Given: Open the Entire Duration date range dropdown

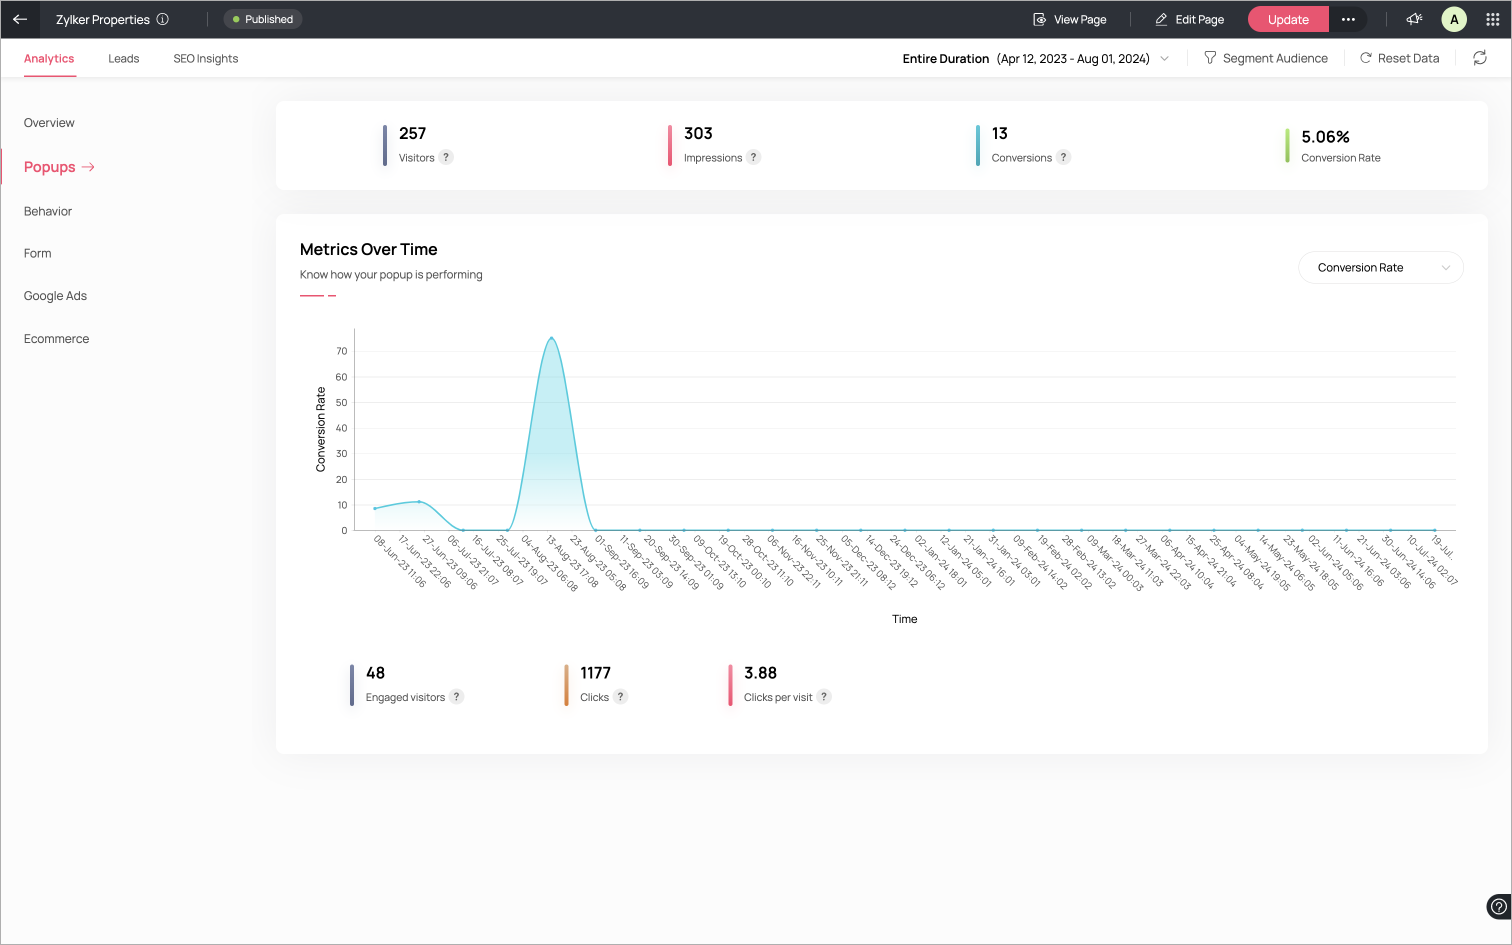Looking at the screenshot, I should point(1035,59).
